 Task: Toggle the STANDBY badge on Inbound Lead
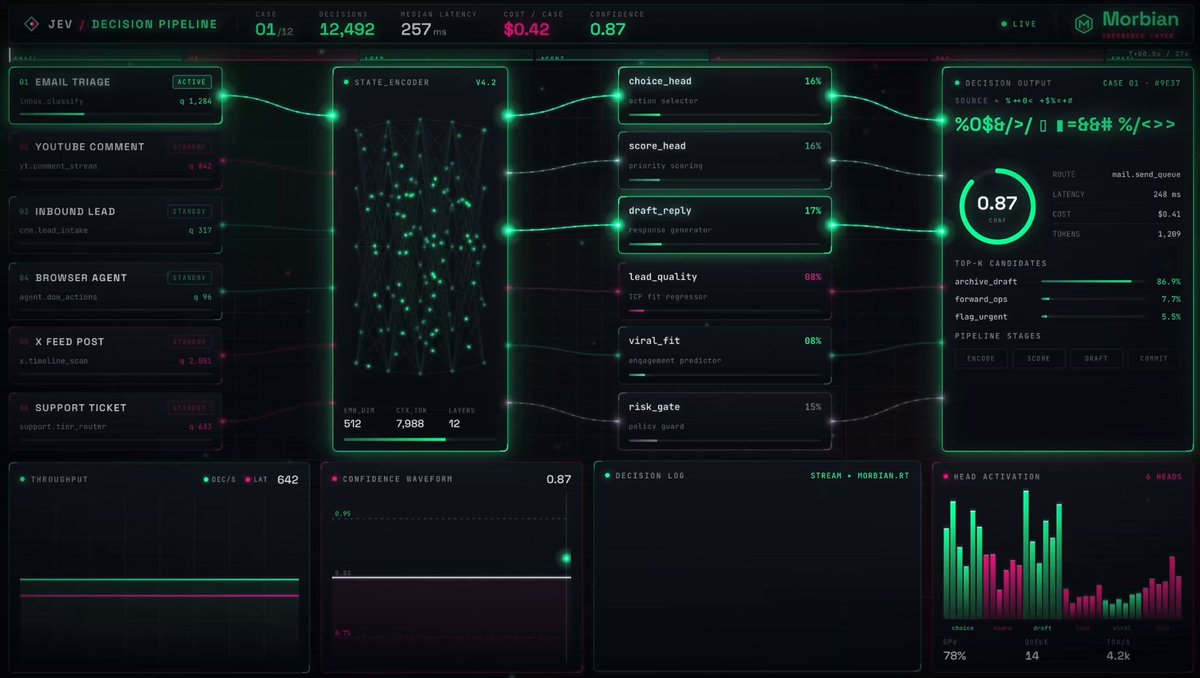coord(190,211)
